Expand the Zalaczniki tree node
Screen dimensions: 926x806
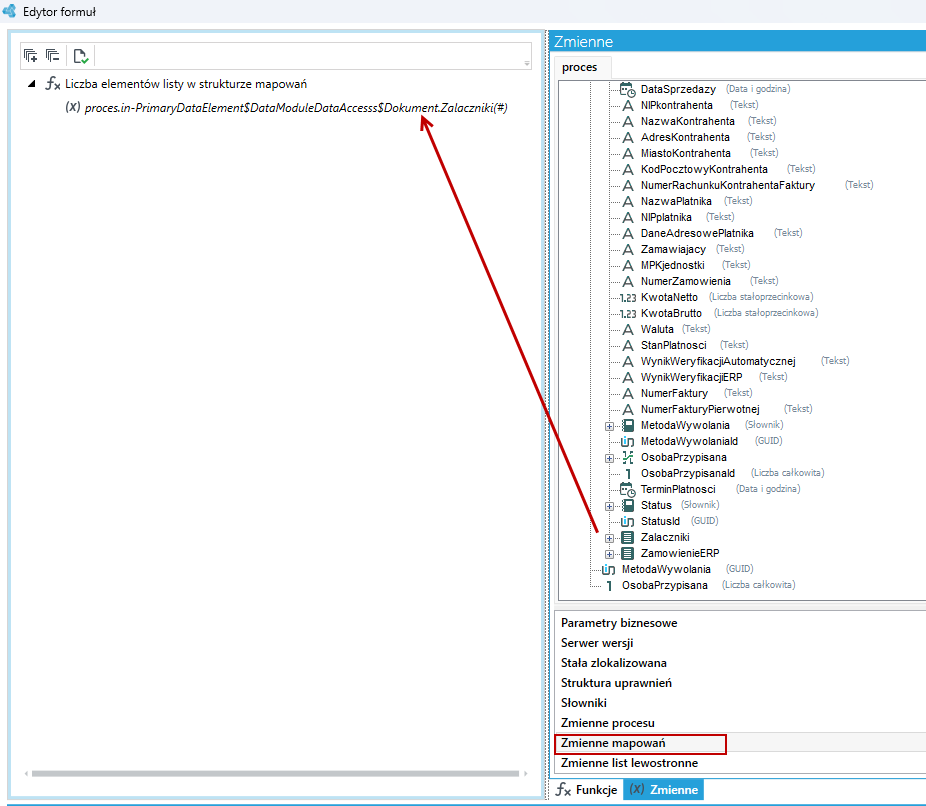pos(609,538)
